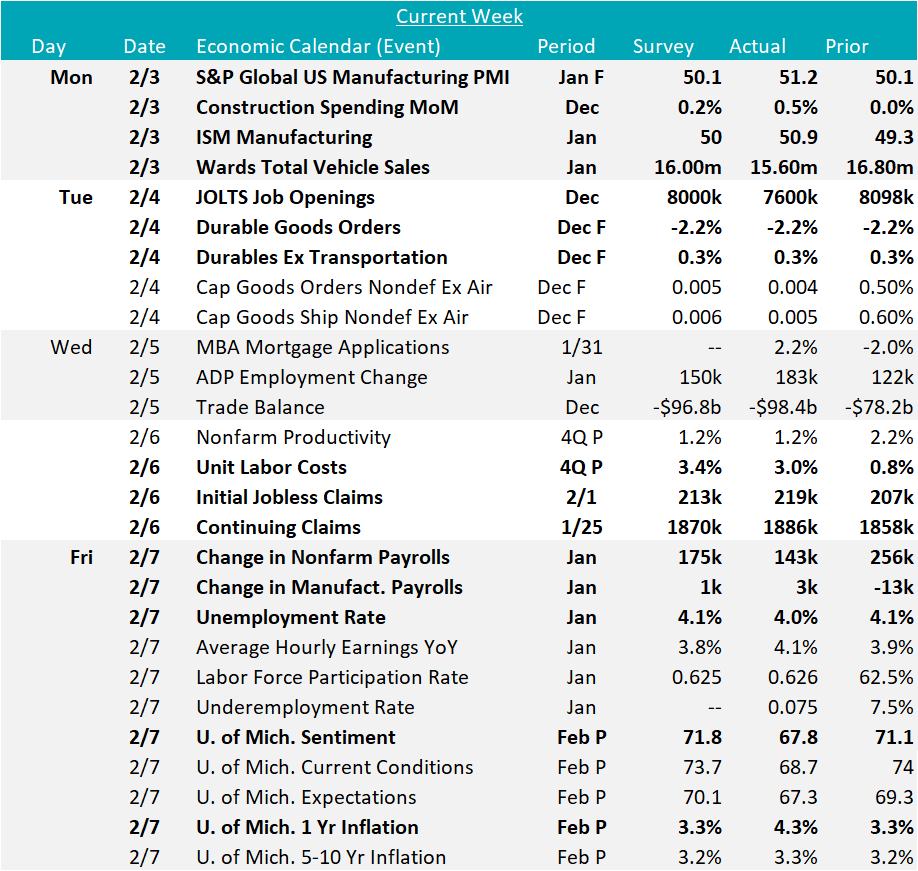Image resolution: width=918 pixels, height=871 pixels.
Task: Click the 'Economic Calendar (Event)' column header
Action: [x=318, y=47]
